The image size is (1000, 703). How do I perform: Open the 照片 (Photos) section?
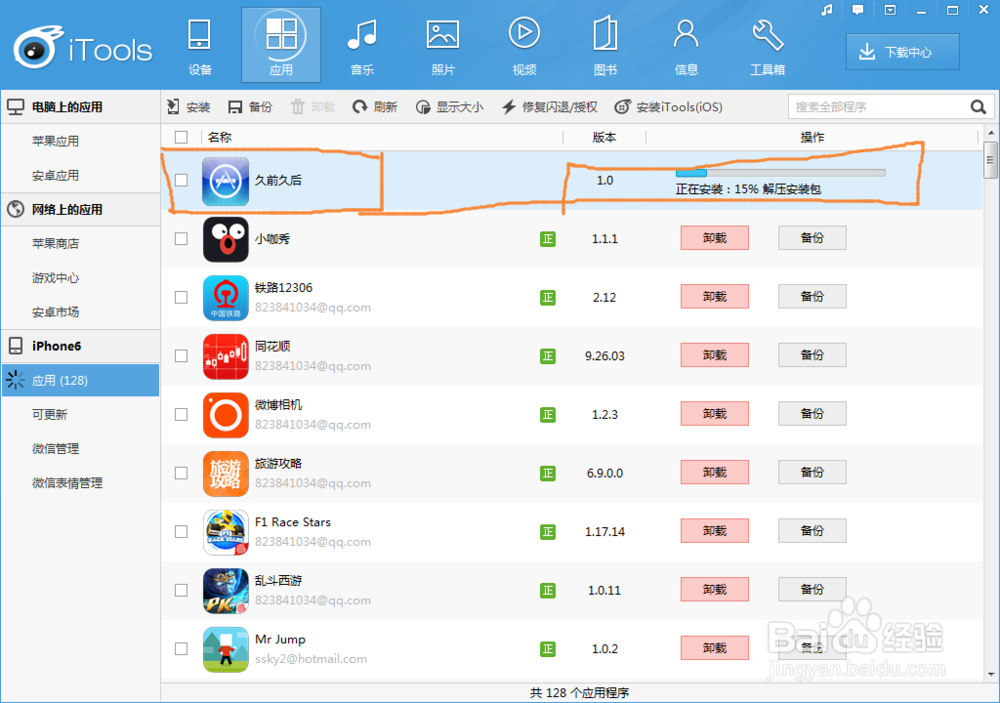tap(443, 46)
